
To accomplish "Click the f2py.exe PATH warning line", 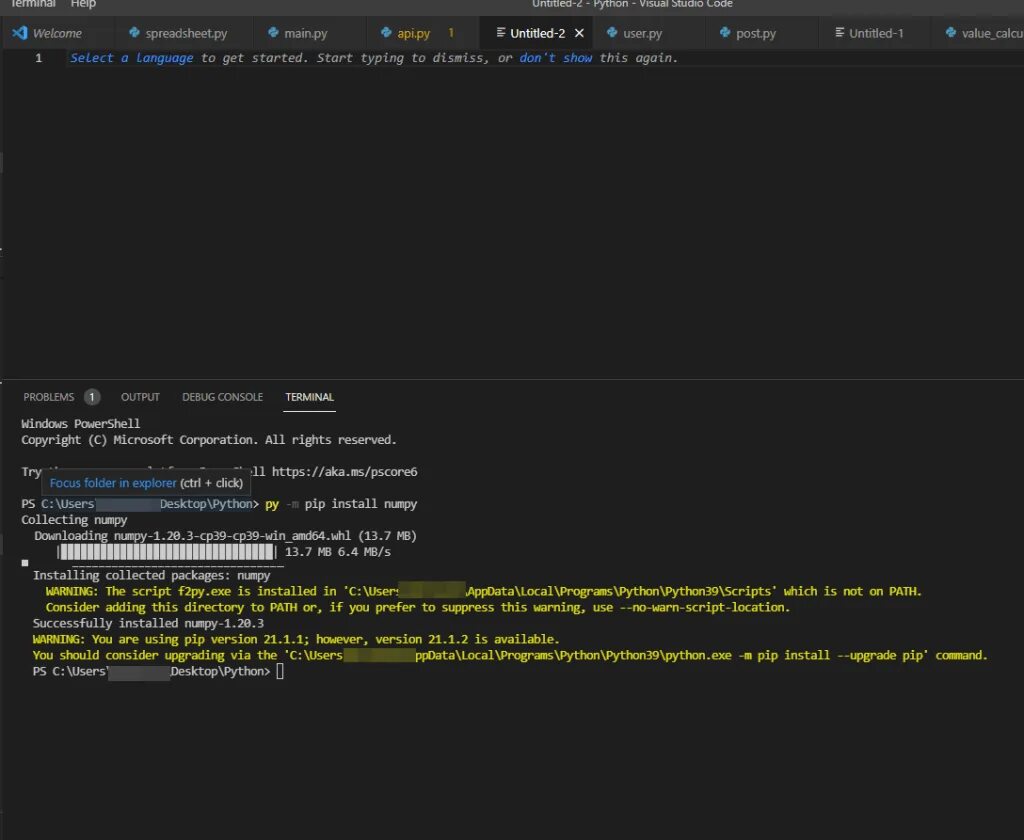I will (x=483, y=591).
